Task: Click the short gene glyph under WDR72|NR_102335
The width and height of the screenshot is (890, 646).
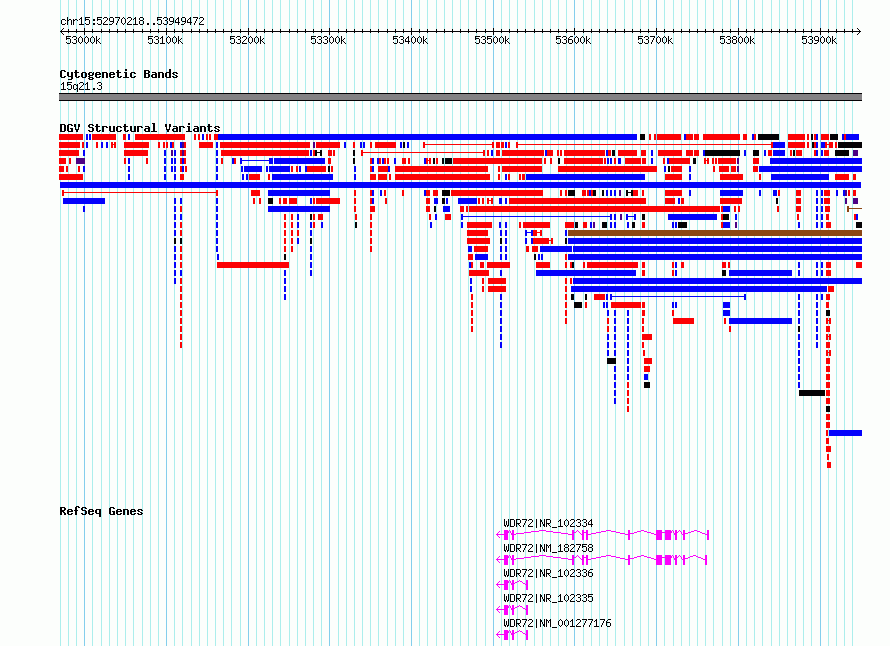Action: 513,610
